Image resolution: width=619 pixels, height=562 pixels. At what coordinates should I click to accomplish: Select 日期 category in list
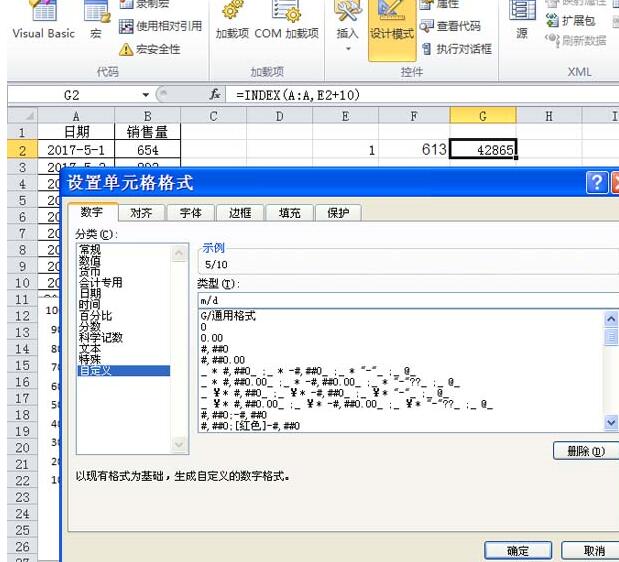(x=90, y=294)
